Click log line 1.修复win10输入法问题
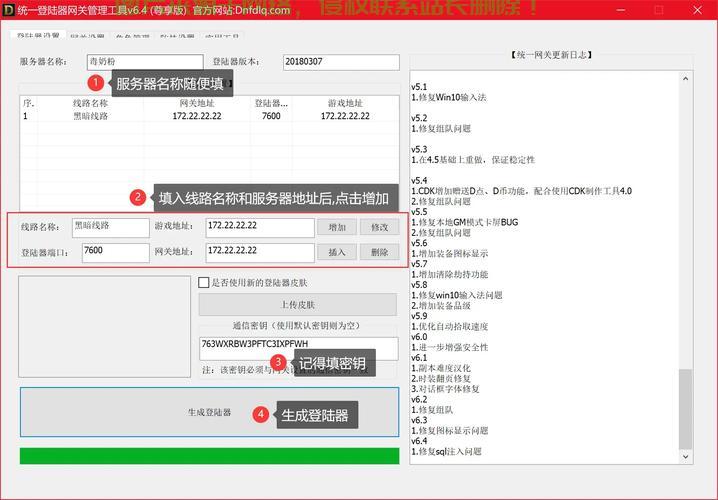Screen dimensions: 718x500 [x=457, y=295]
